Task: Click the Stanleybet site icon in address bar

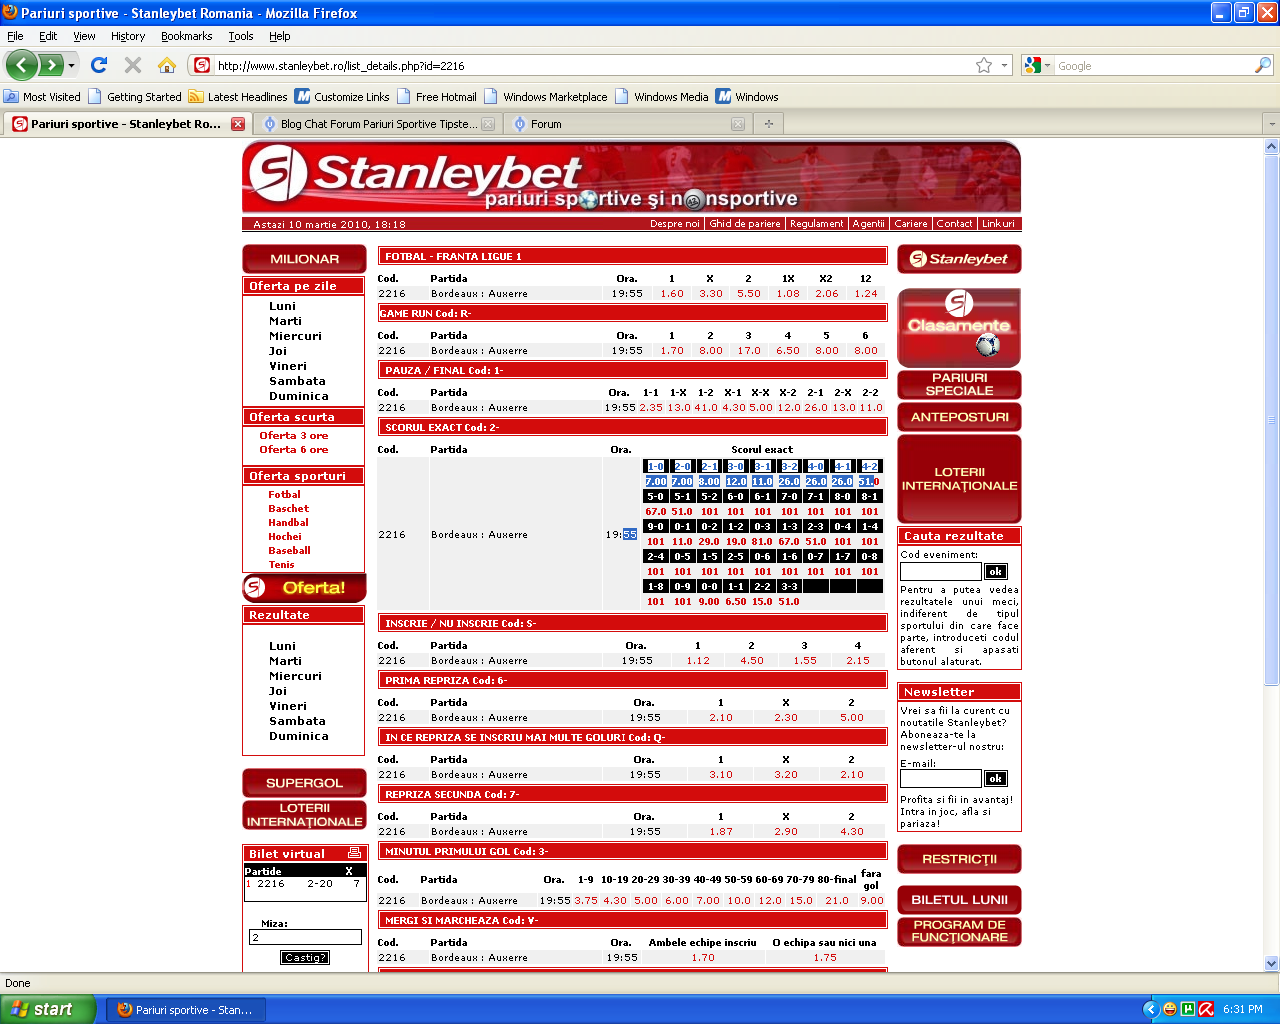Action: click(202, 65)
